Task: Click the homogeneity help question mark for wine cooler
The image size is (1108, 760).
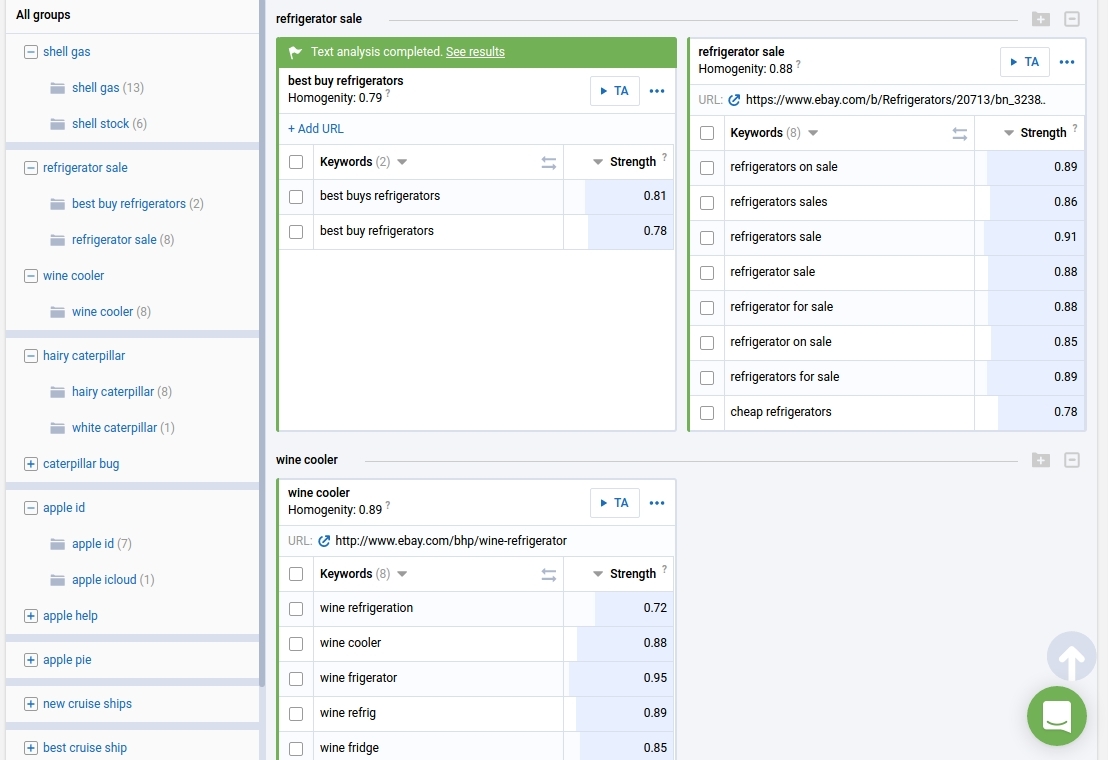Action: 388,506
